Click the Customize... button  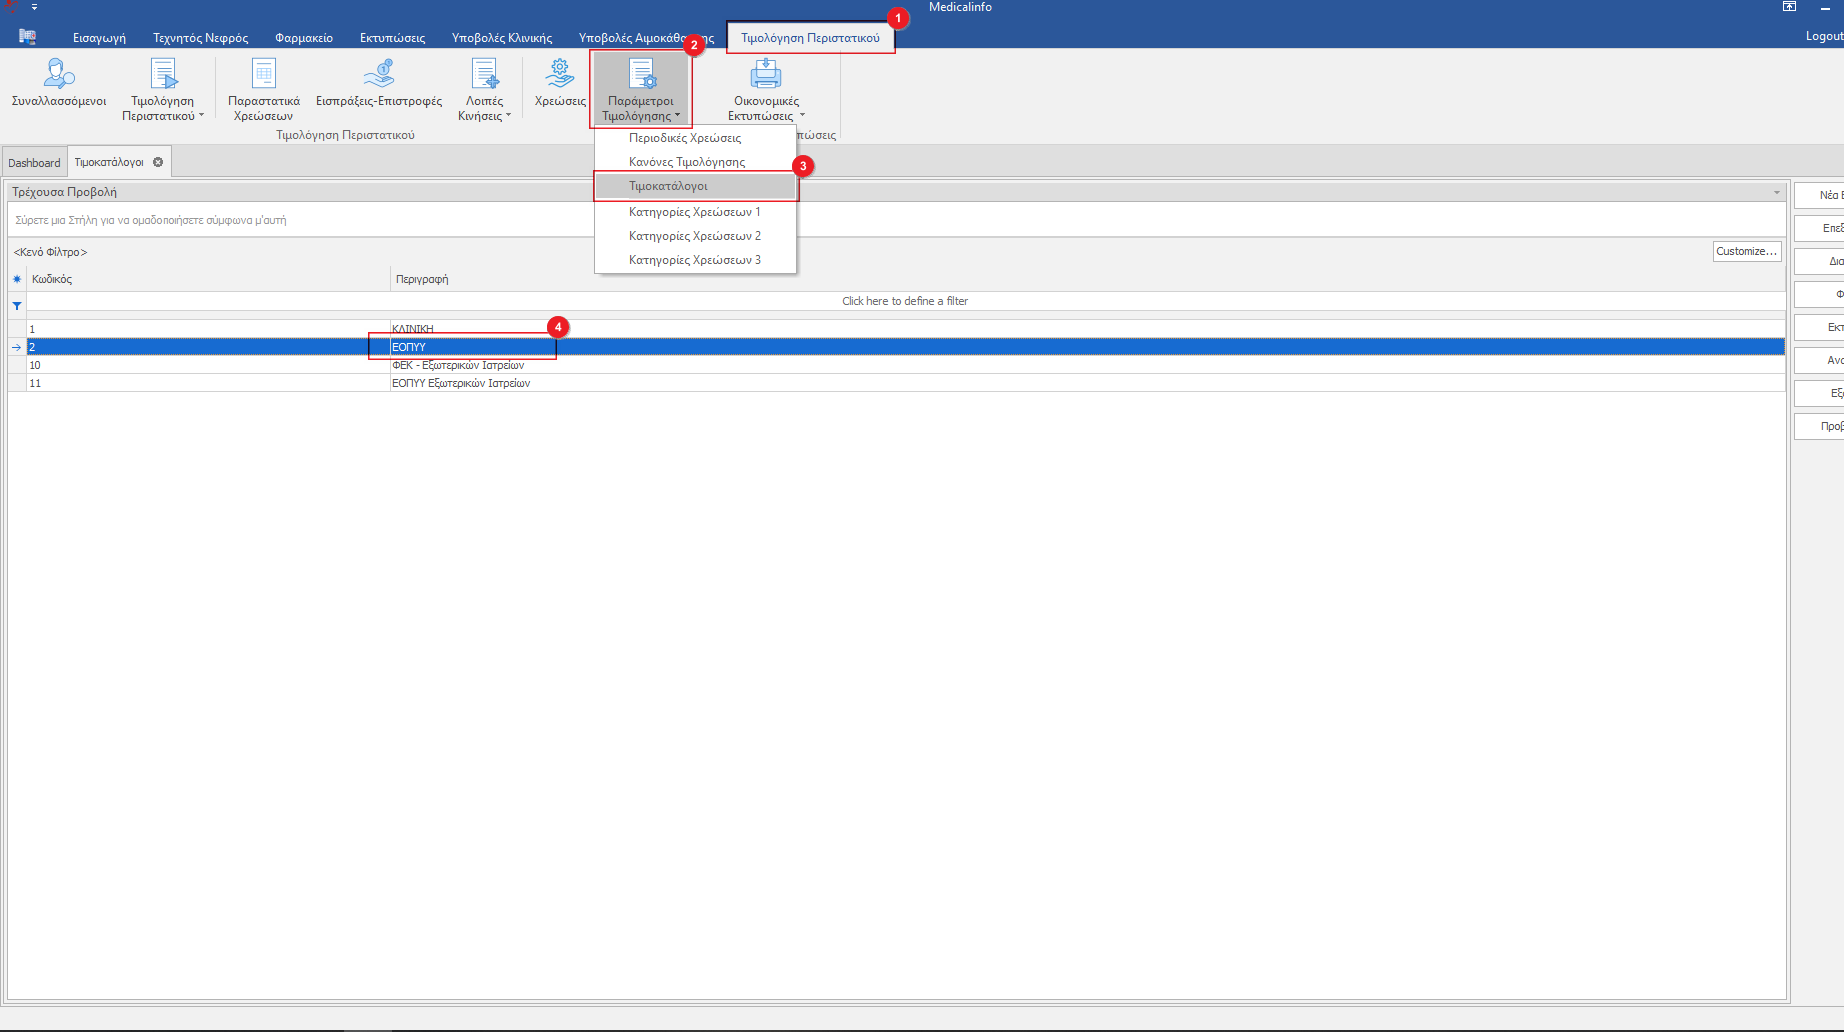pyautogui.click(x=1746, y=252)
